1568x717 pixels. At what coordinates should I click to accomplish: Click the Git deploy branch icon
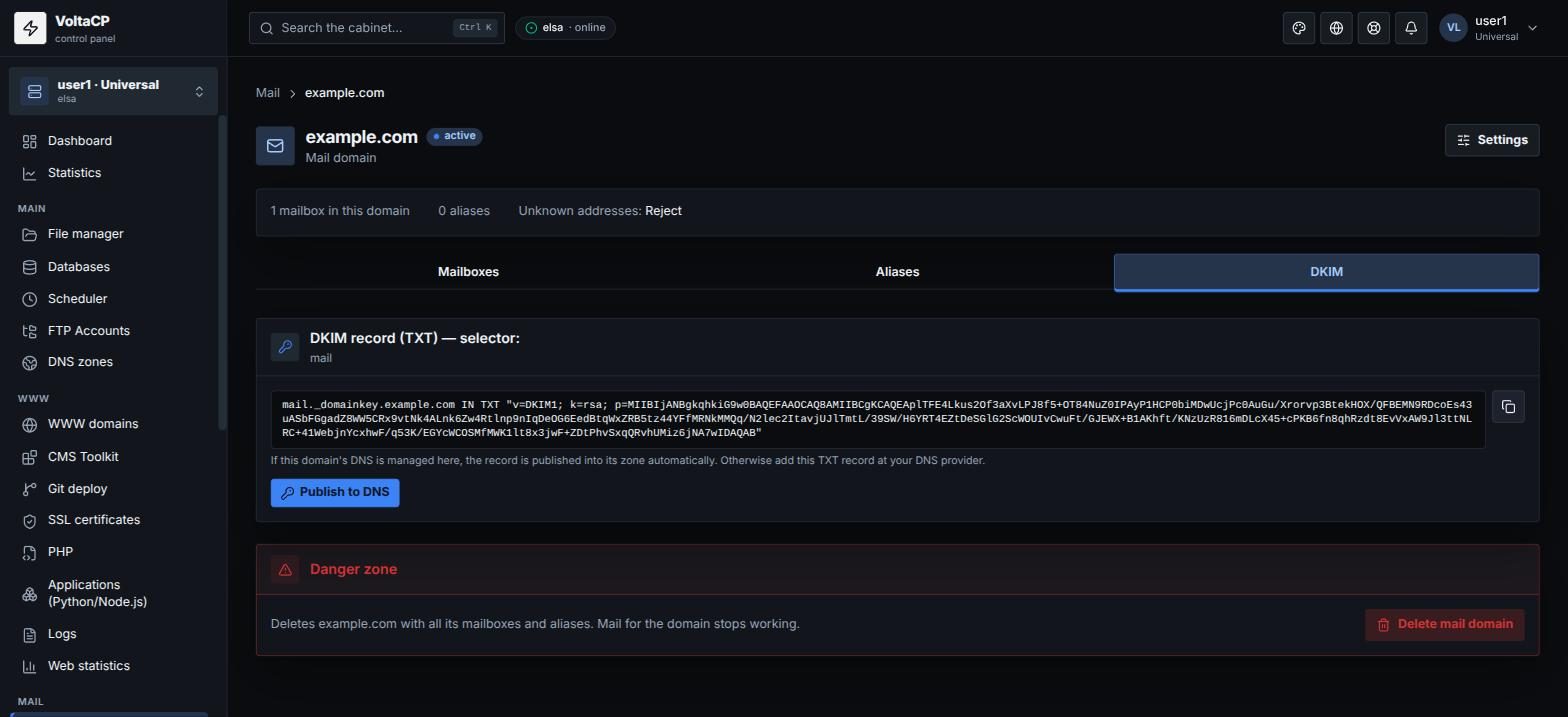coord(29,489)
